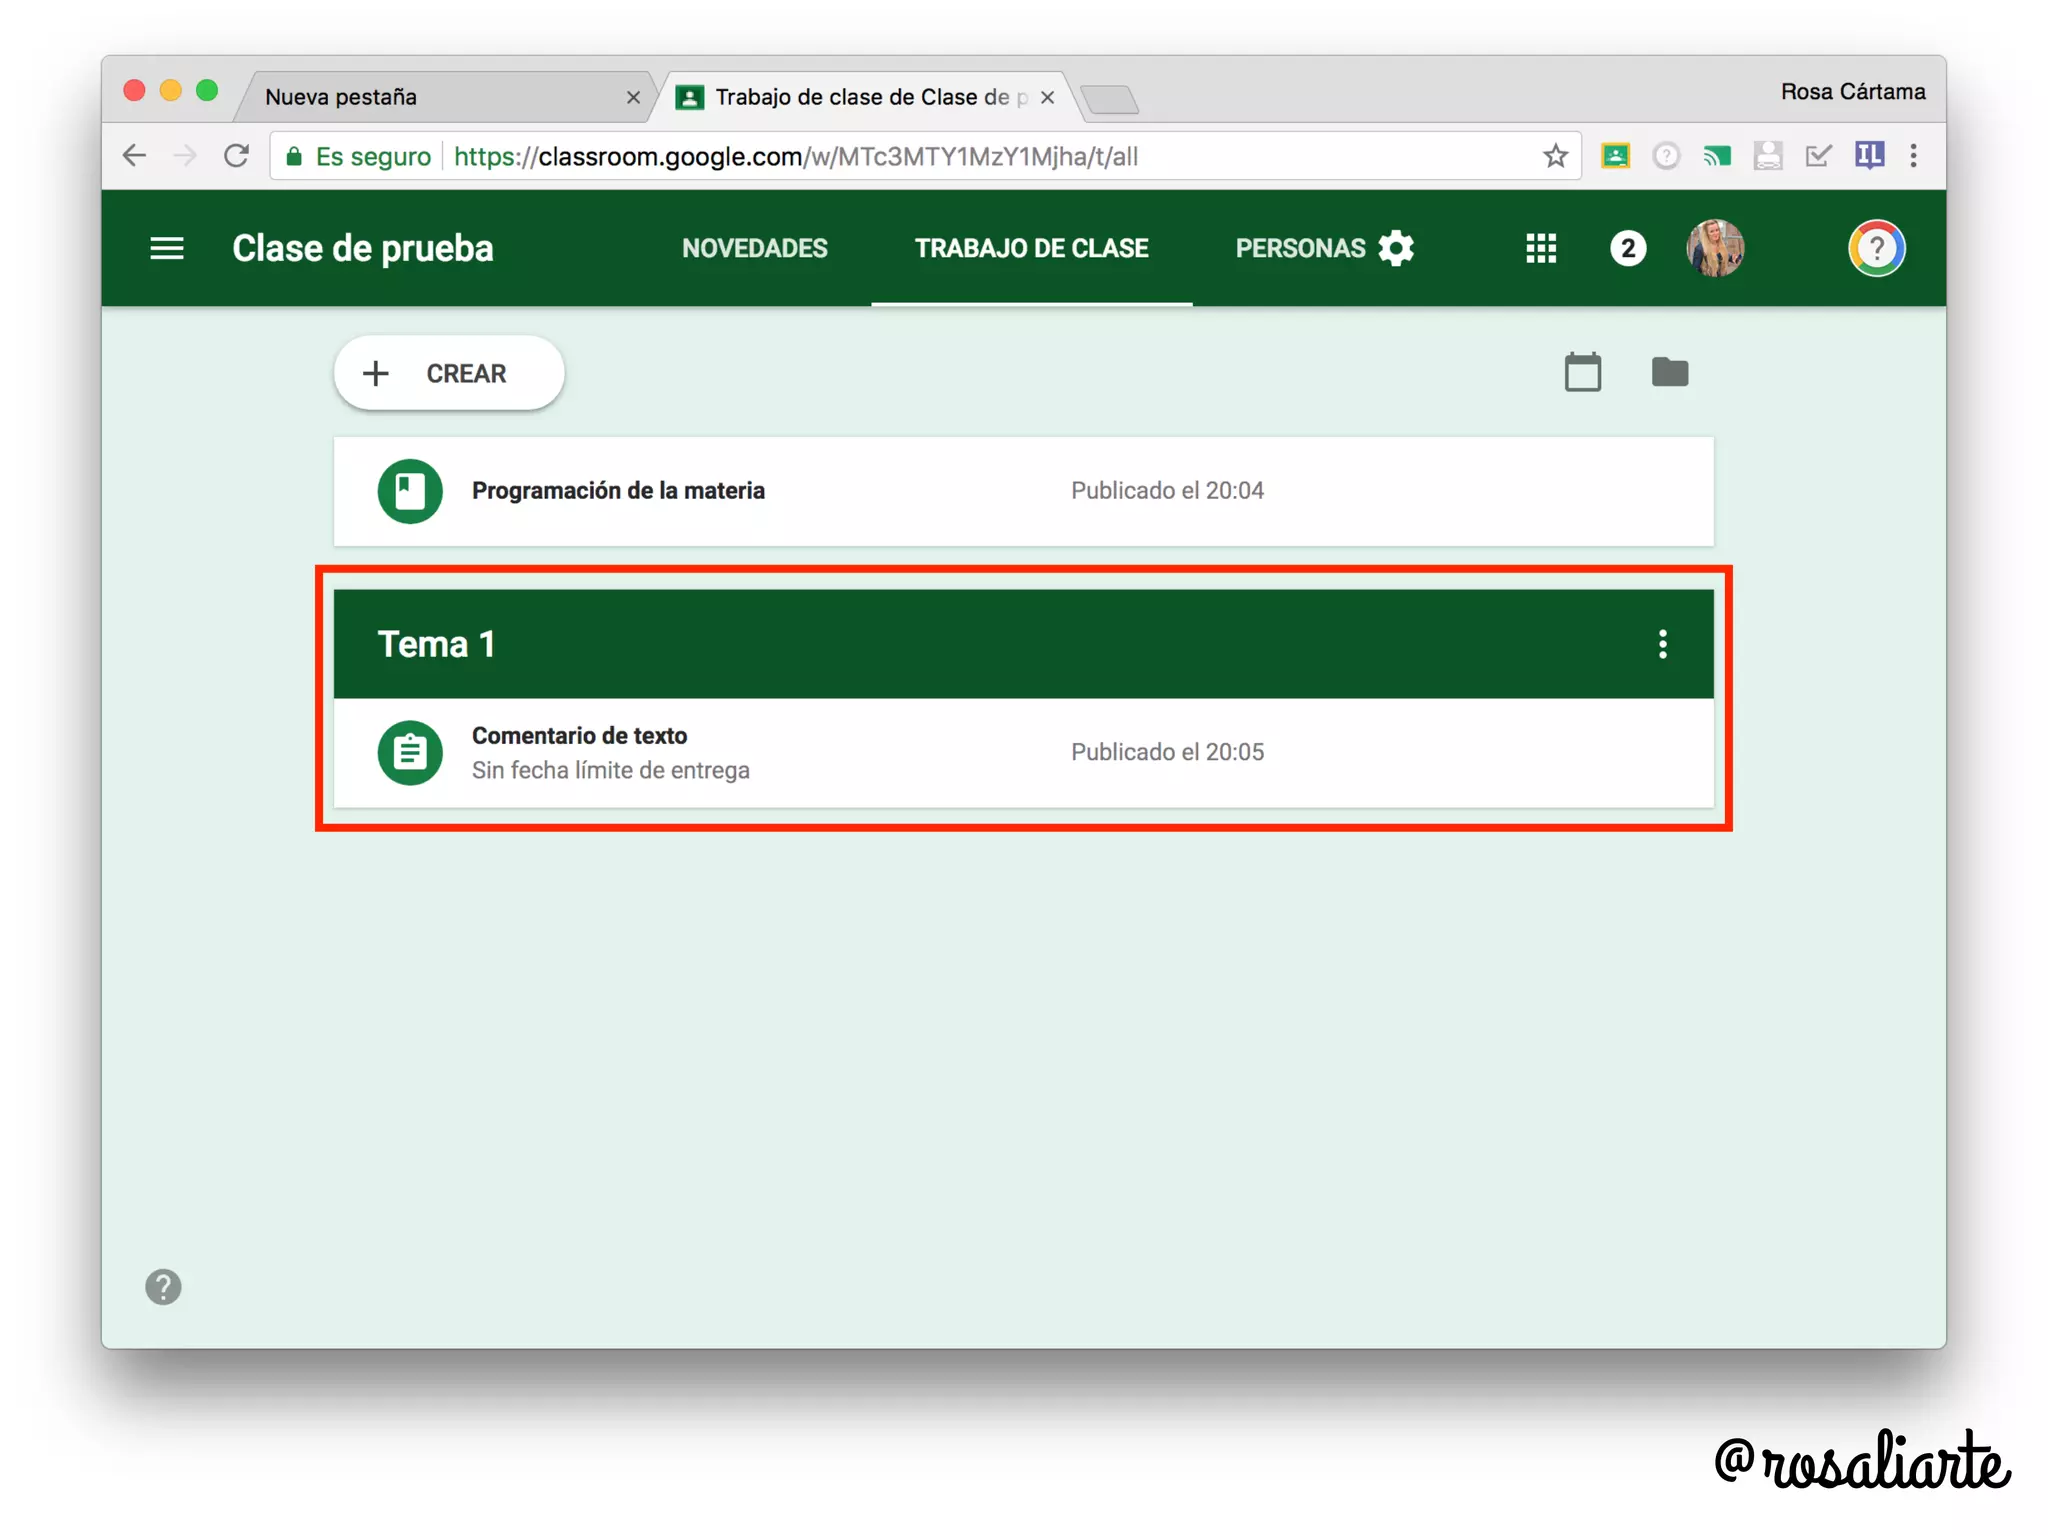Expand the Crear creation menu
Viewport: 2048px width, 1536px height.
tap(449, 373)
